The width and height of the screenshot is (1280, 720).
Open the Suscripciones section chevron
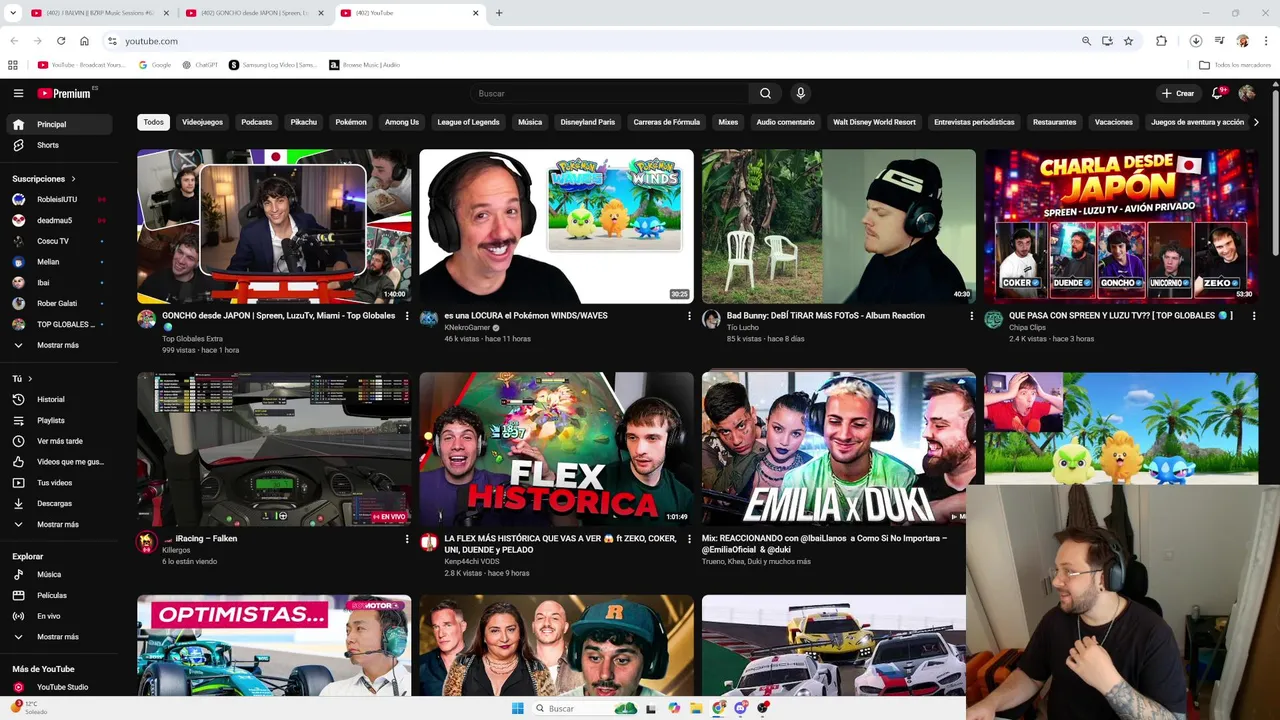coord(73,179)
